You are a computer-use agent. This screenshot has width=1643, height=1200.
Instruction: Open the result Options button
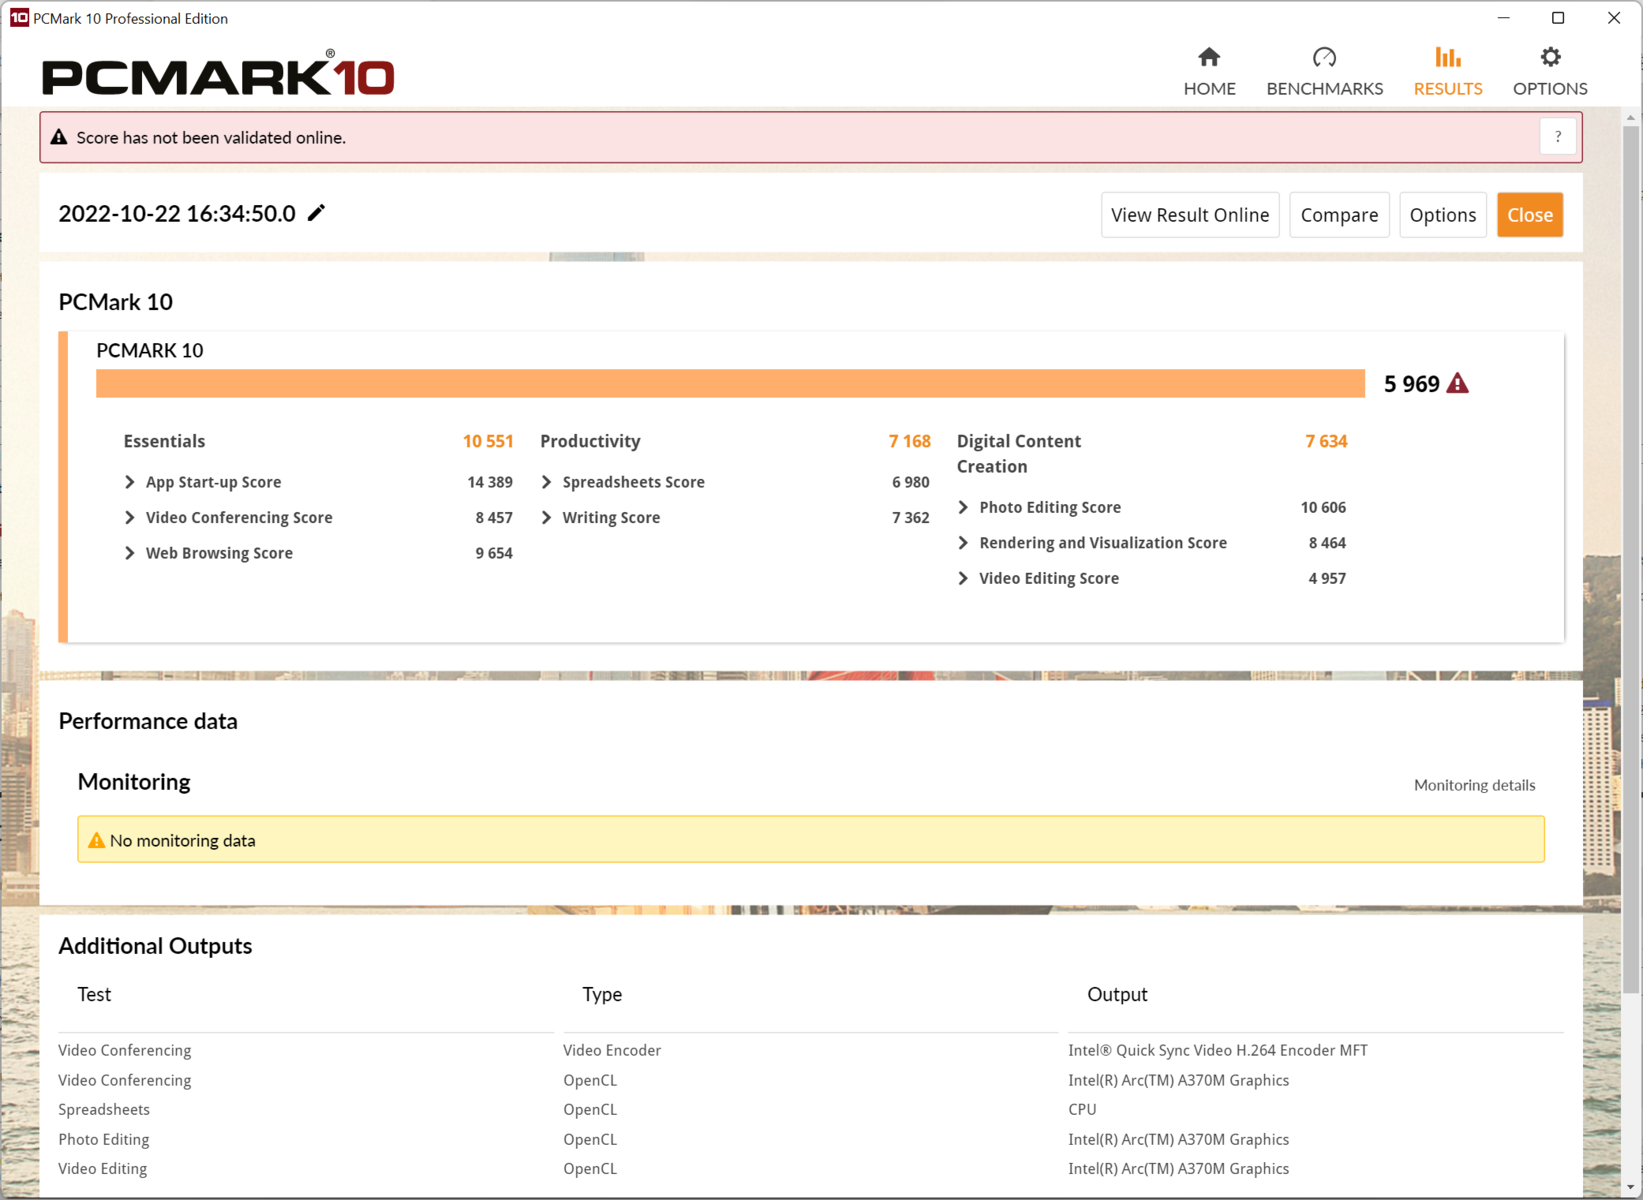coord(1442,215)
